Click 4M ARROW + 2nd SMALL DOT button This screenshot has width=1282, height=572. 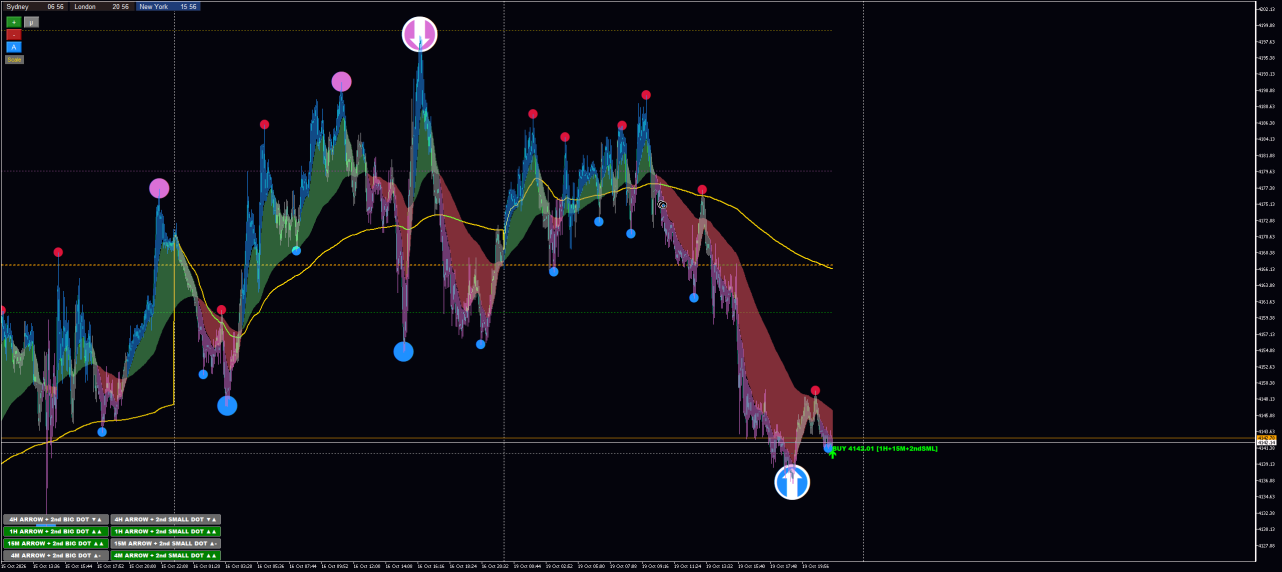(166, 555)
